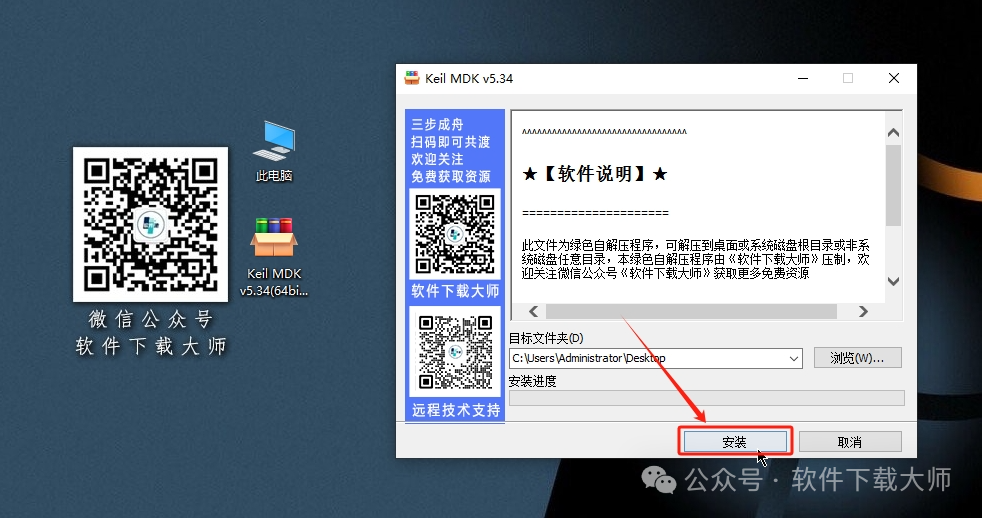The height and width of the screenshot is (518, 982).
Task: Click the horizontal scroll left arrow
Action: (534, 311)
